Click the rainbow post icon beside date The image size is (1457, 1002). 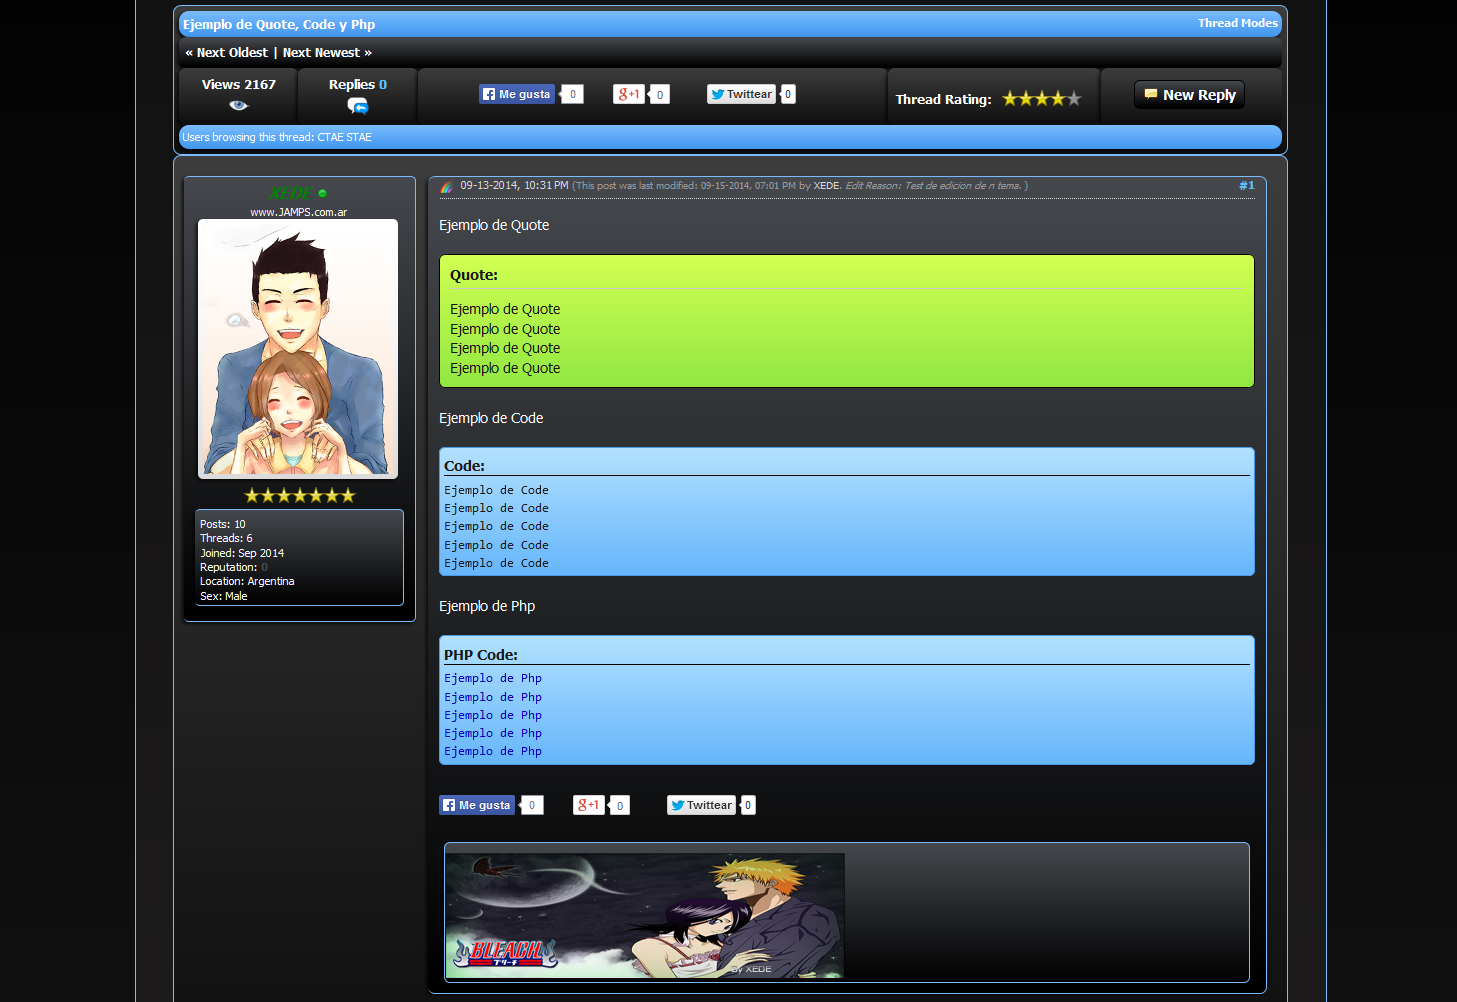point(447,186)
